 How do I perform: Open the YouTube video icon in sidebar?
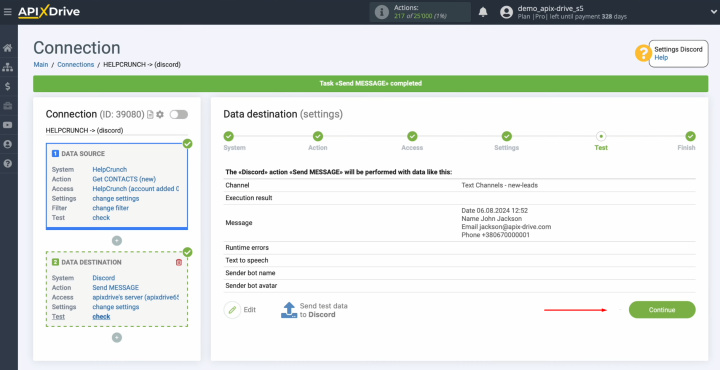7,125
